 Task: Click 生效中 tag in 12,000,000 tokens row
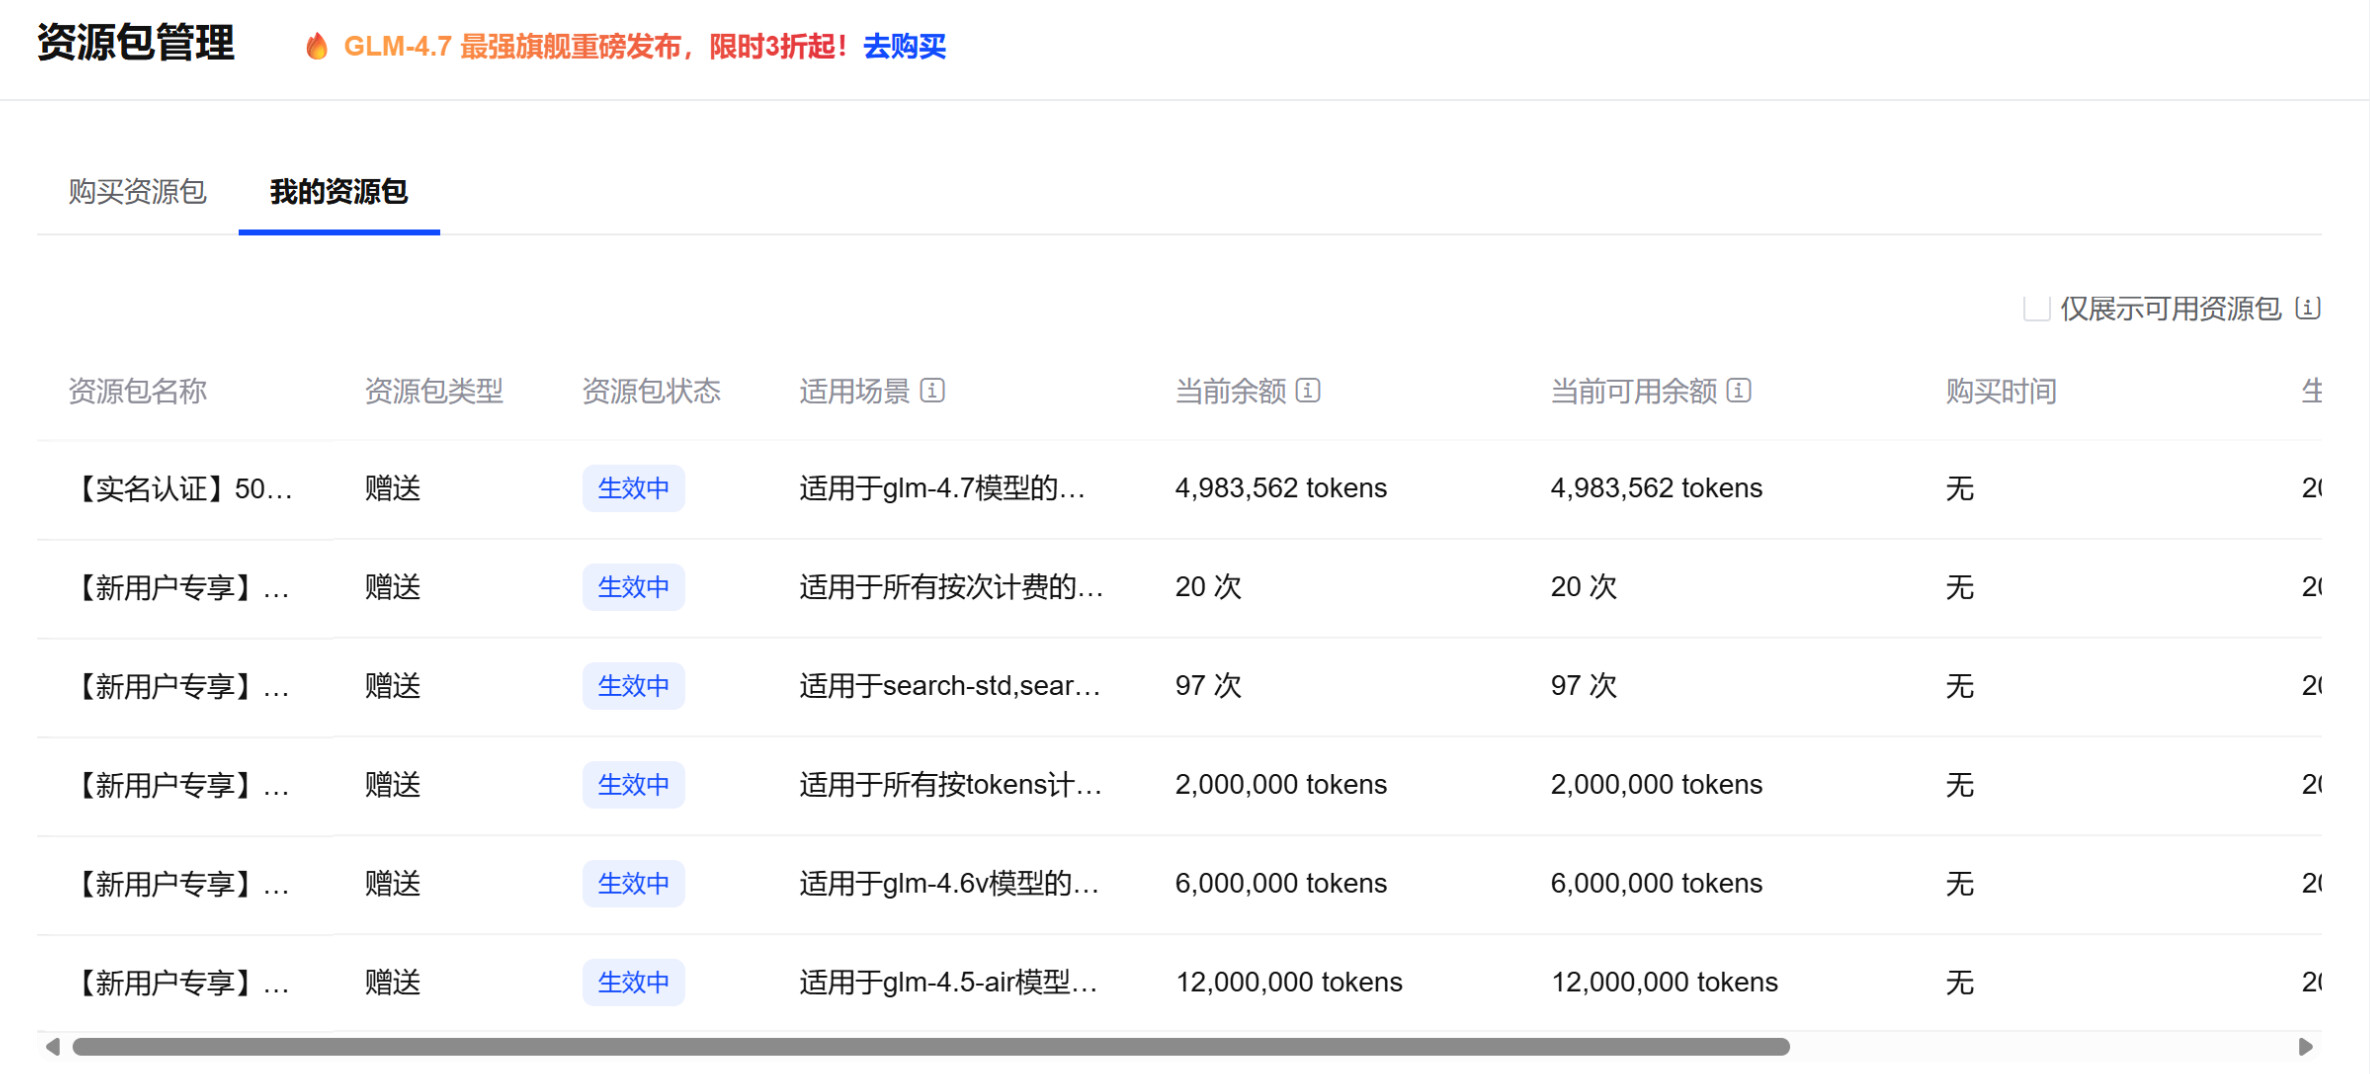(x=633, y=982)
